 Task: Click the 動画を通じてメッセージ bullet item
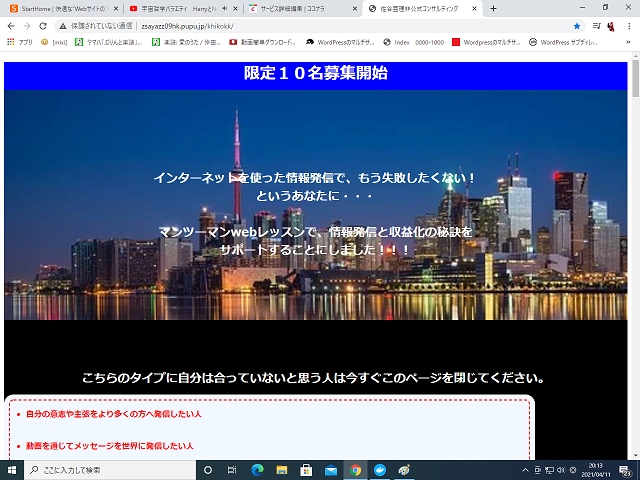109,446
